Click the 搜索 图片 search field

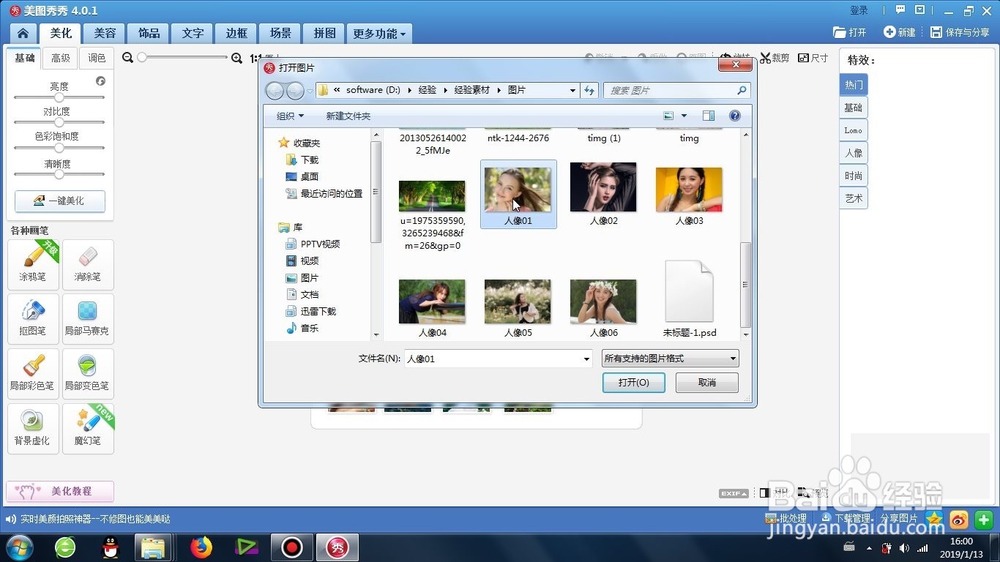click(676, 91)
